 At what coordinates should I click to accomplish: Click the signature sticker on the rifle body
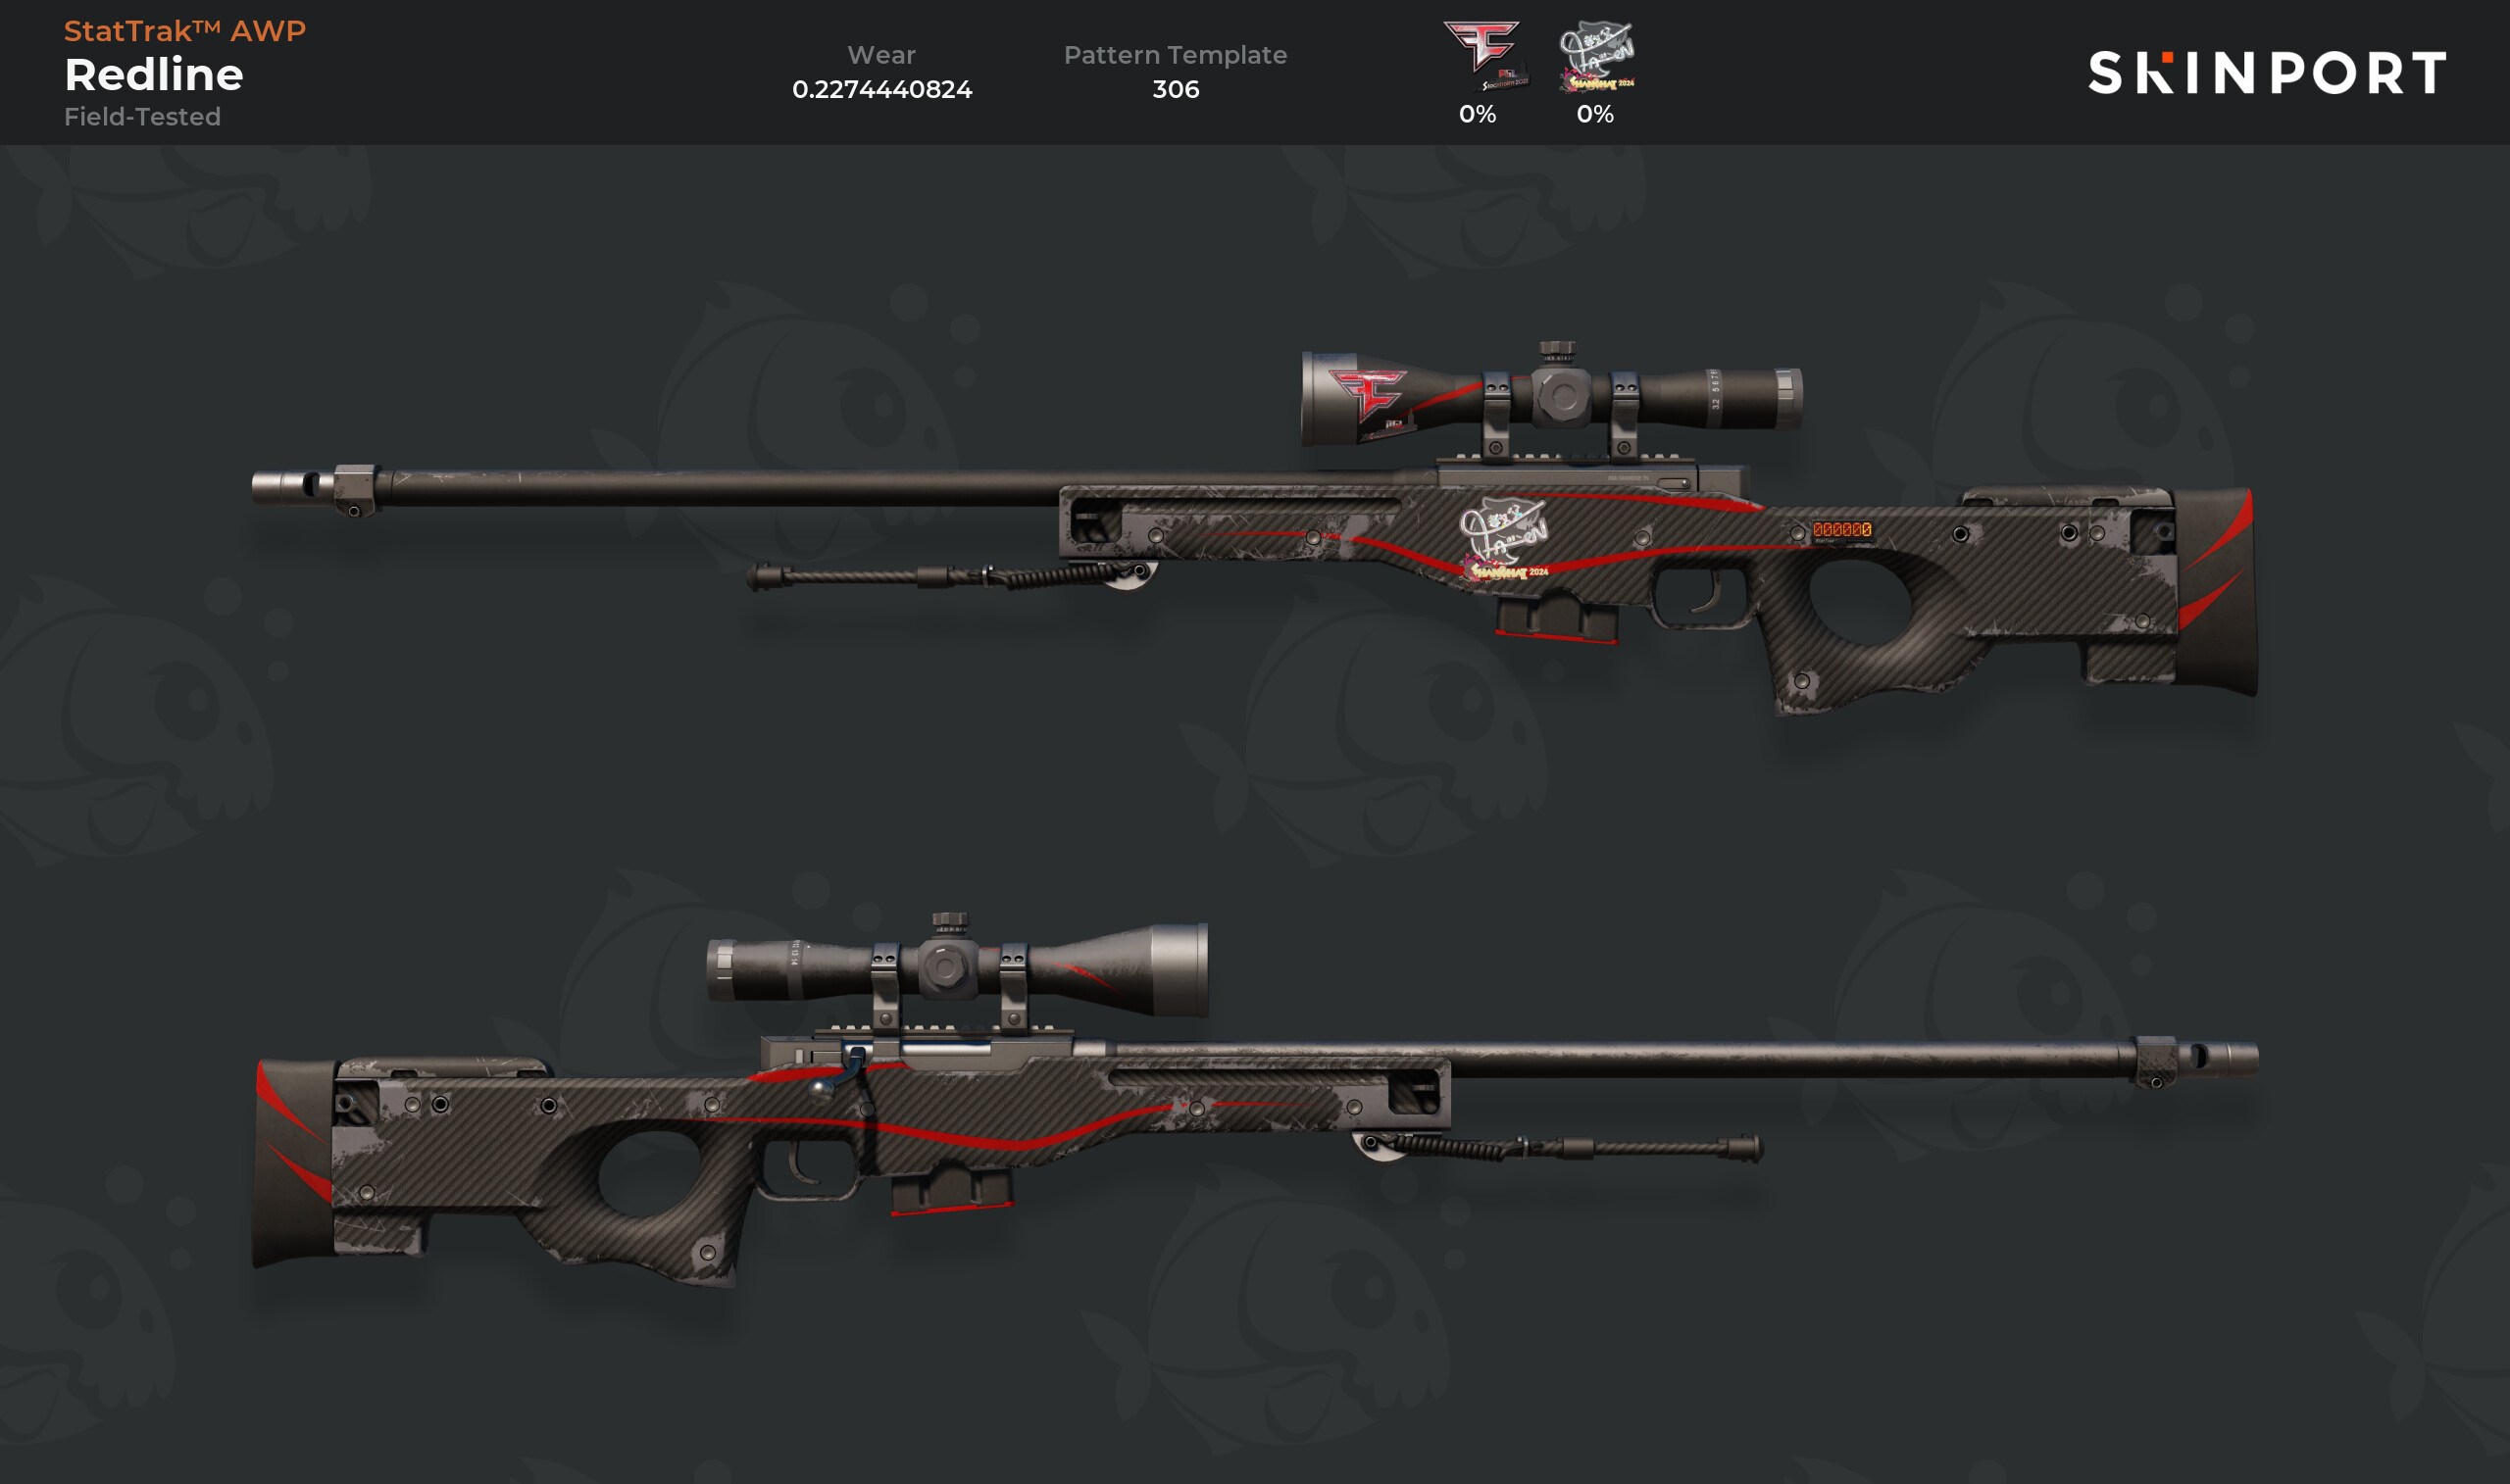(1503, 540)
